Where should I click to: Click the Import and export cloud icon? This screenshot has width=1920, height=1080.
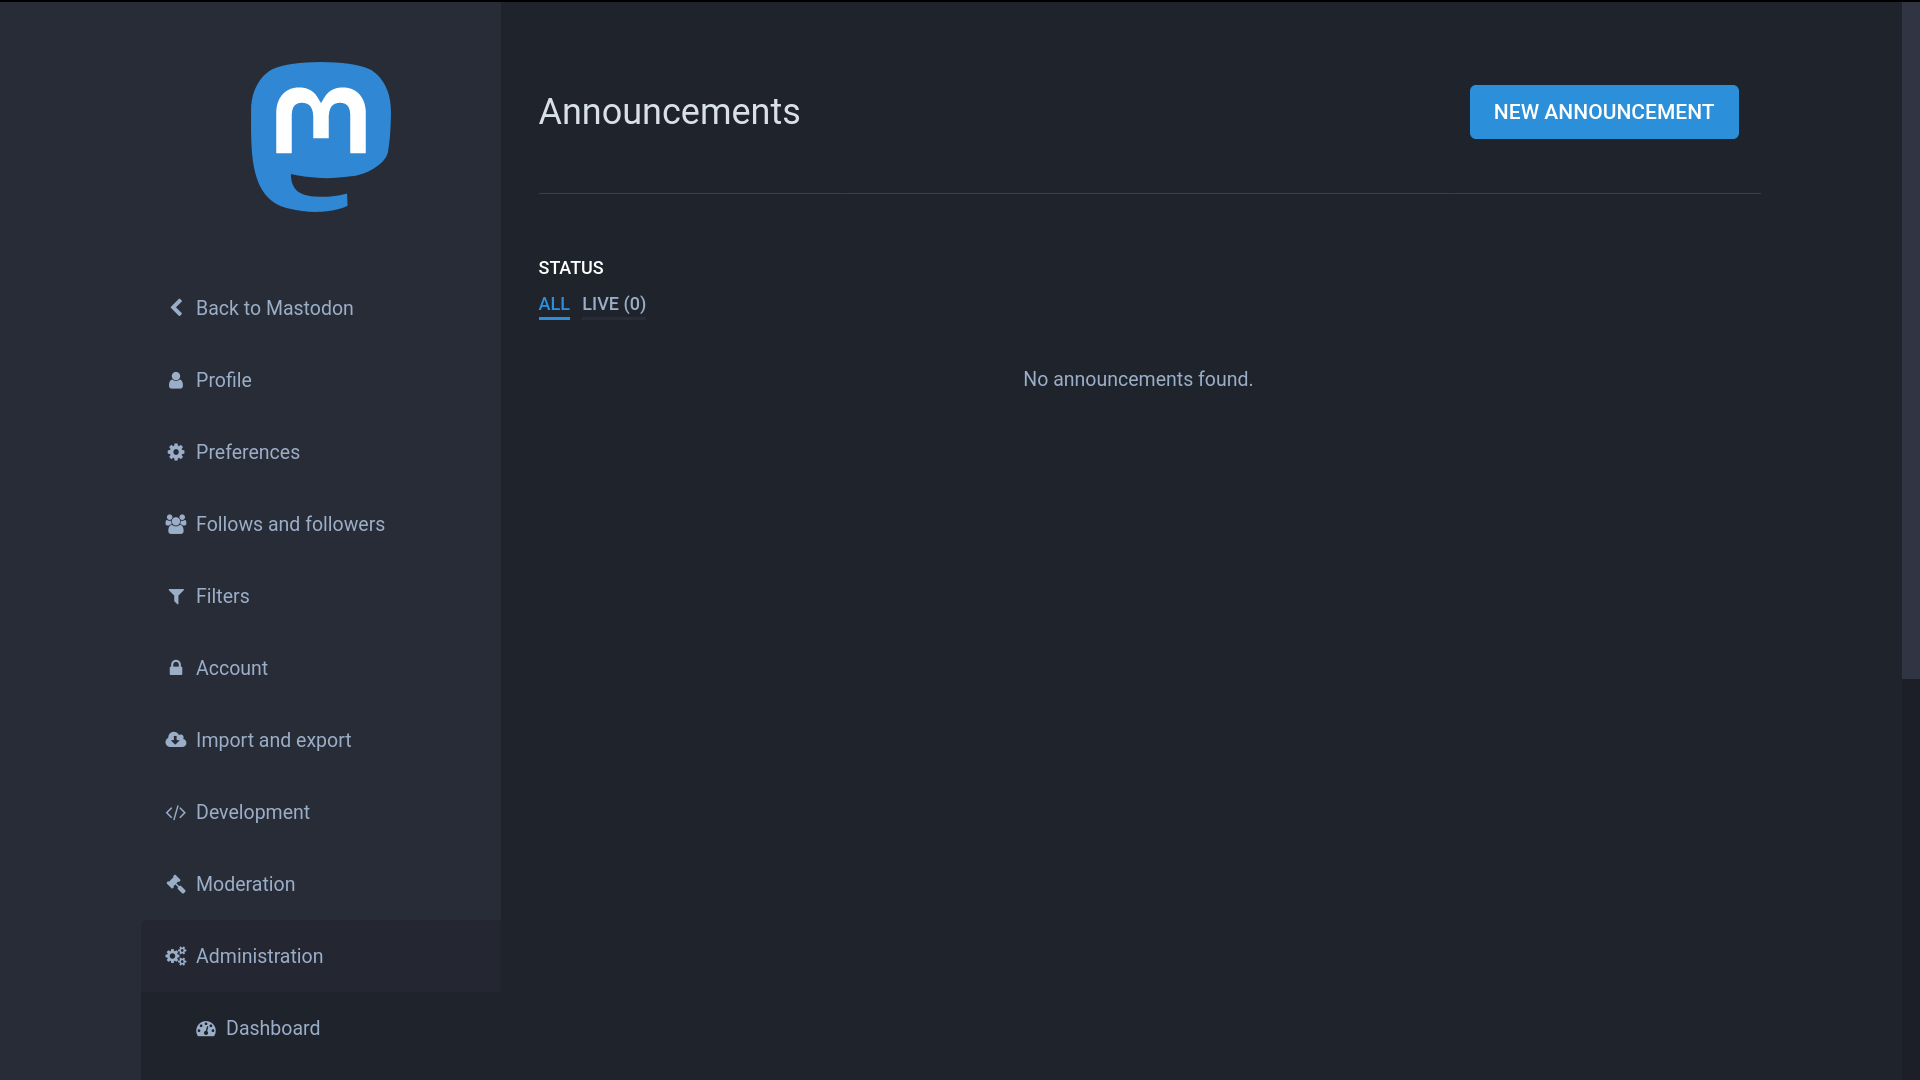[x=176, y=740]
